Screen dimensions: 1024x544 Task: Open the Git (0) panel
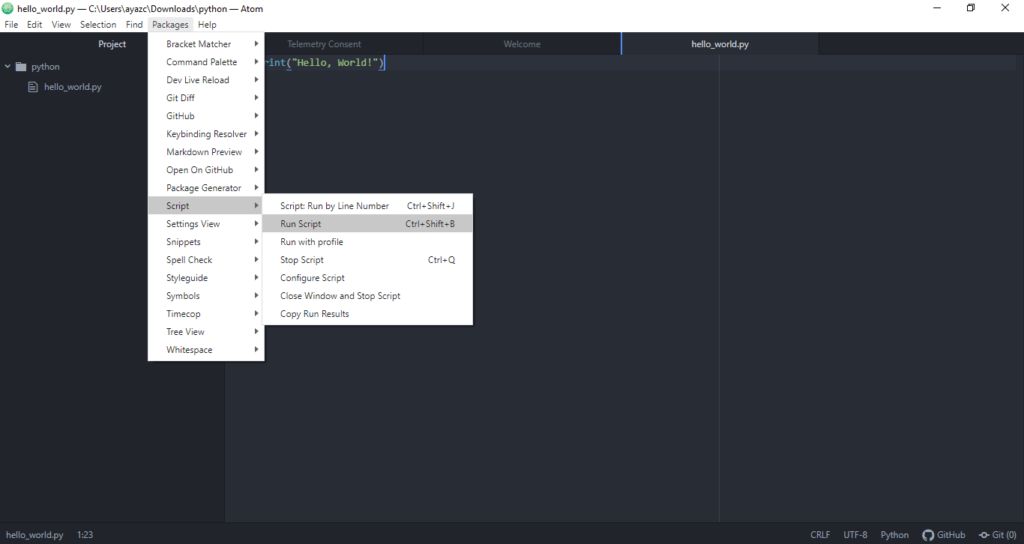[x=997, y=534]
